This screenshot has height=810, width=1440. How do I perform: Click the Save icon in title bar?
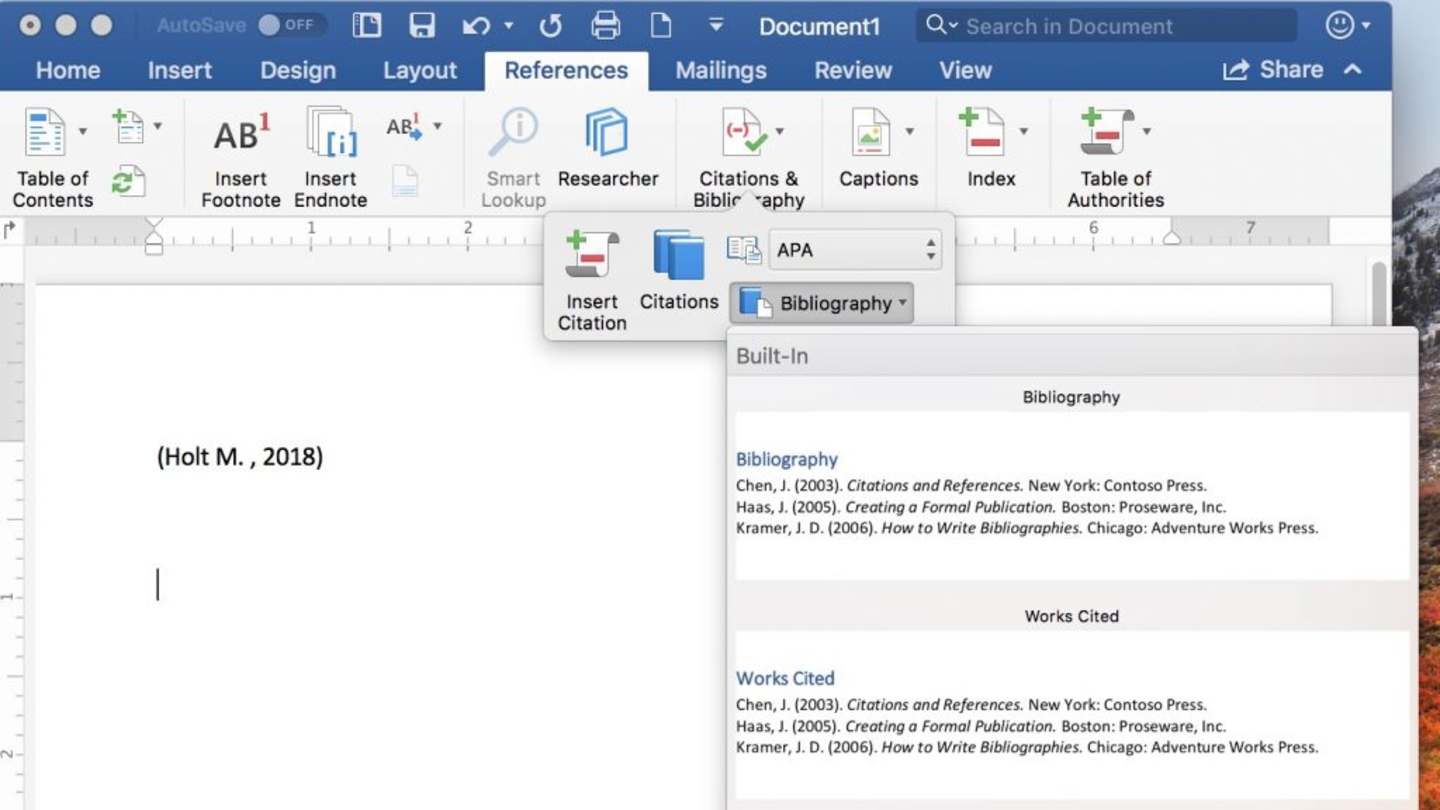[422, 25]
